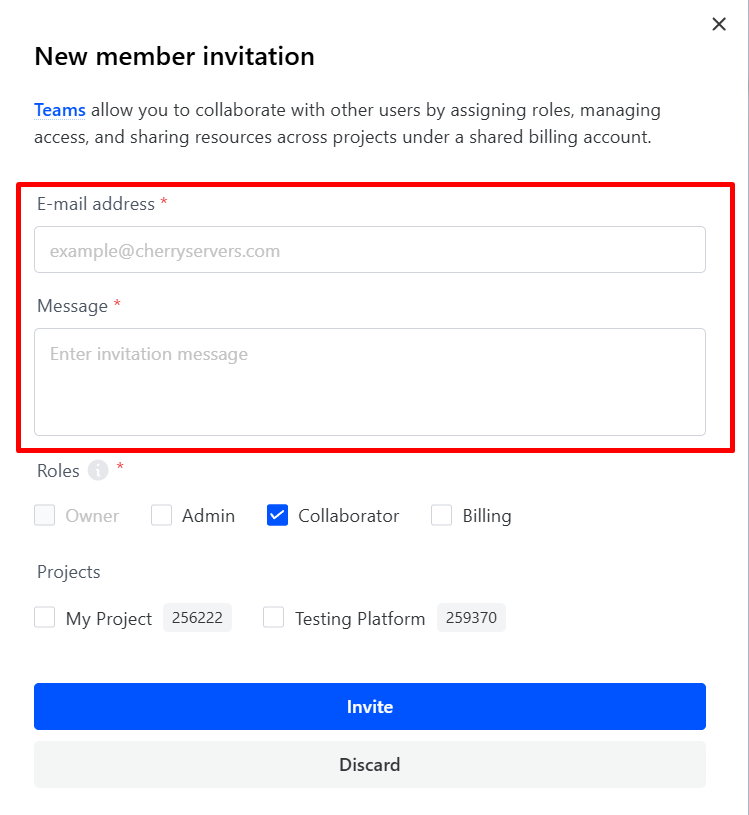Click the 259370 project ID badge

click(x=471, y=618)
